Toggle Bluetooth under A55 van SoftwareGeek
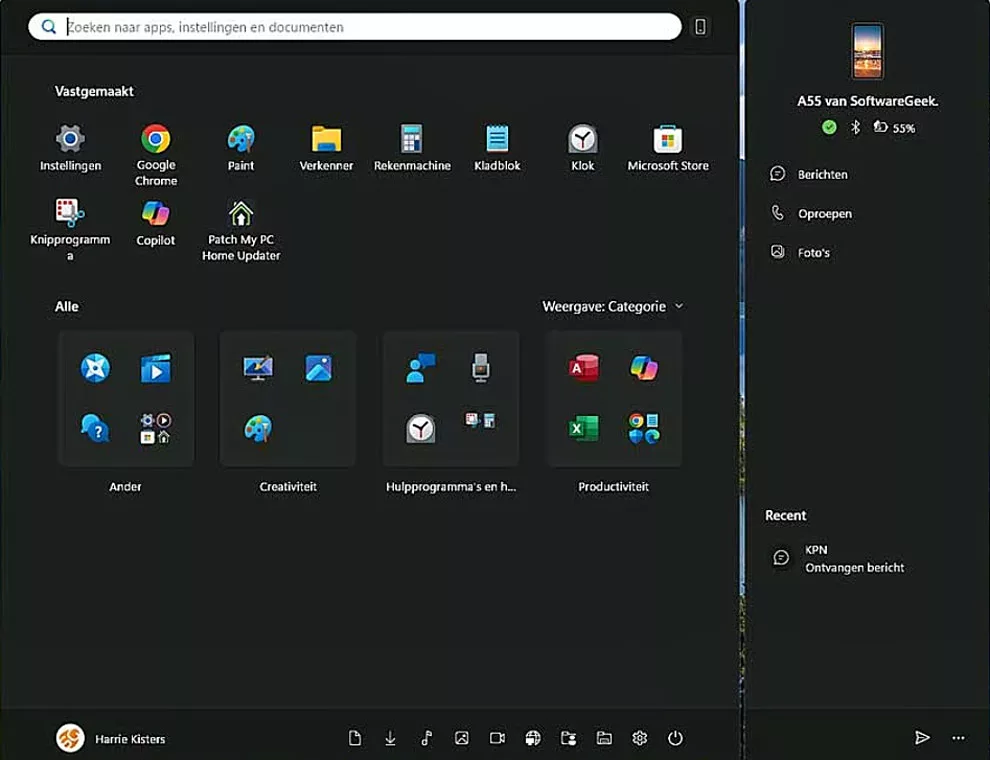The image size is (990, 760). 857,127
